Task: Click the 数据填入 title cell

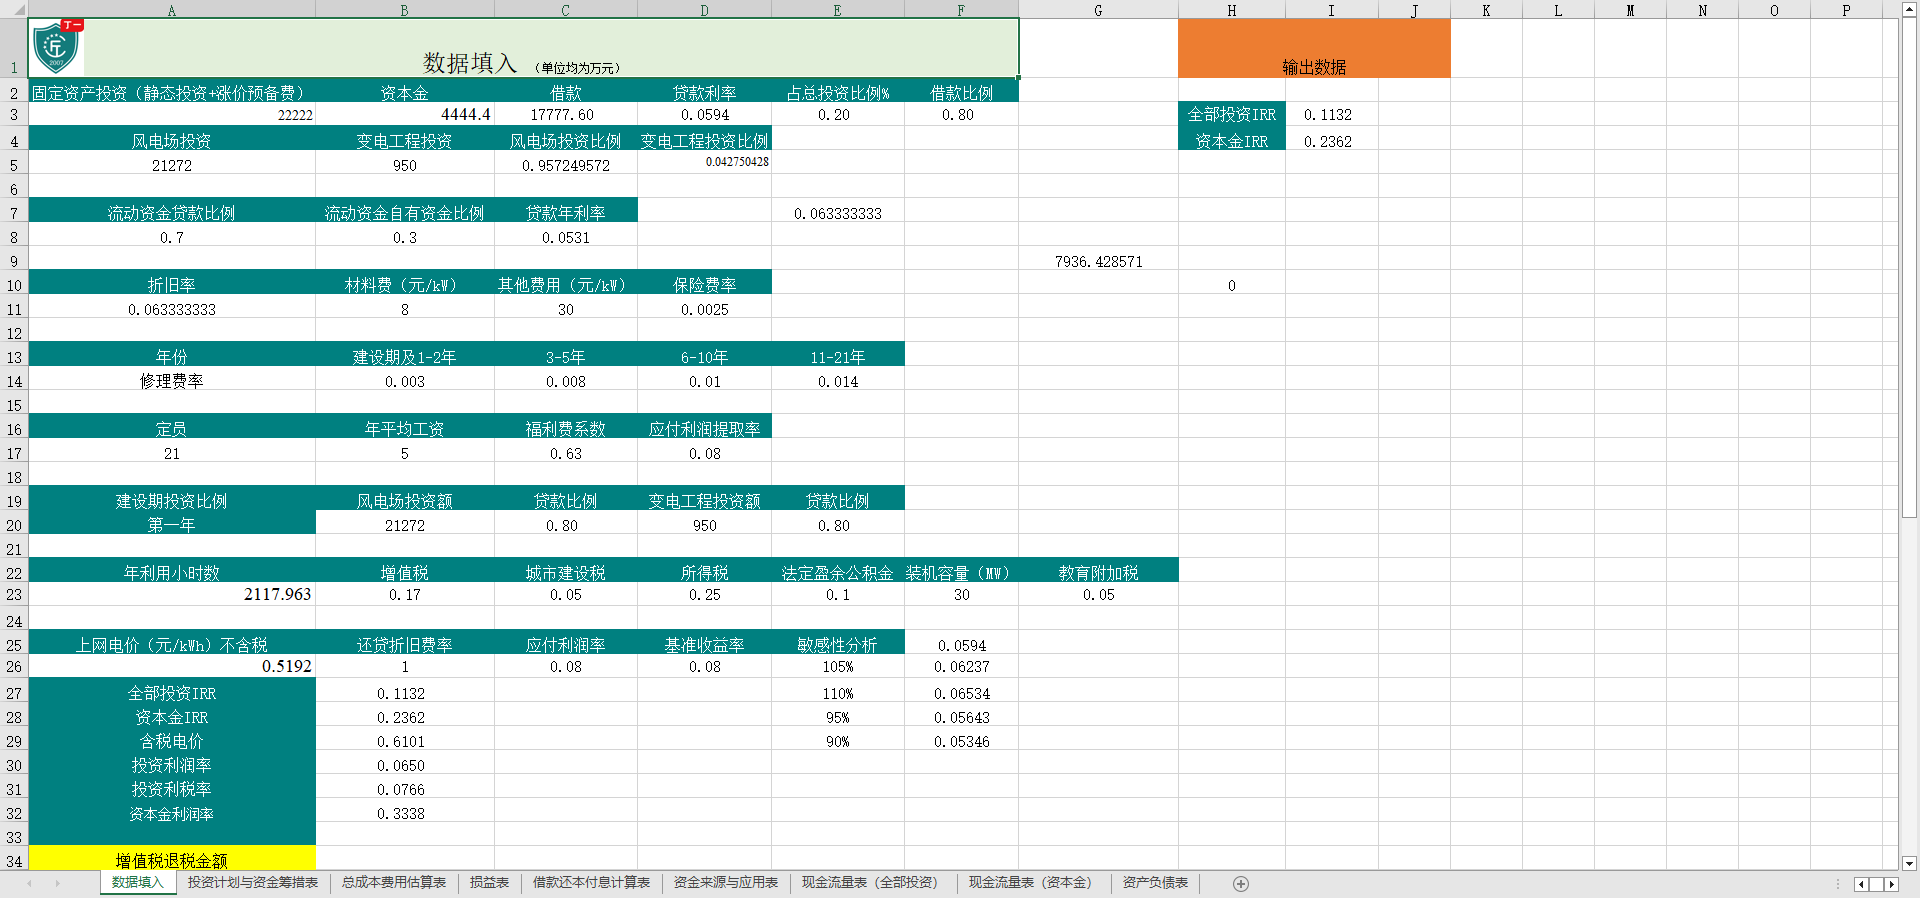Action: pos(523,48)
